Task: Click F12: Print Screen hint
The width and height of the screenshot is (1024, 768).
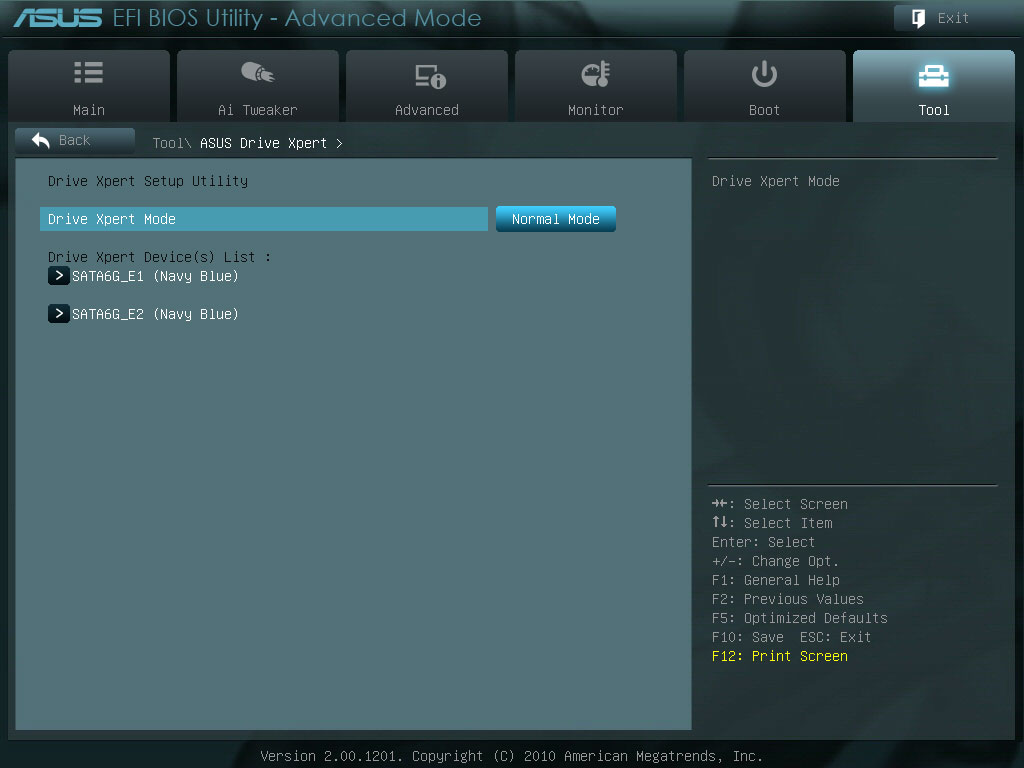Action: click(780, 656)
